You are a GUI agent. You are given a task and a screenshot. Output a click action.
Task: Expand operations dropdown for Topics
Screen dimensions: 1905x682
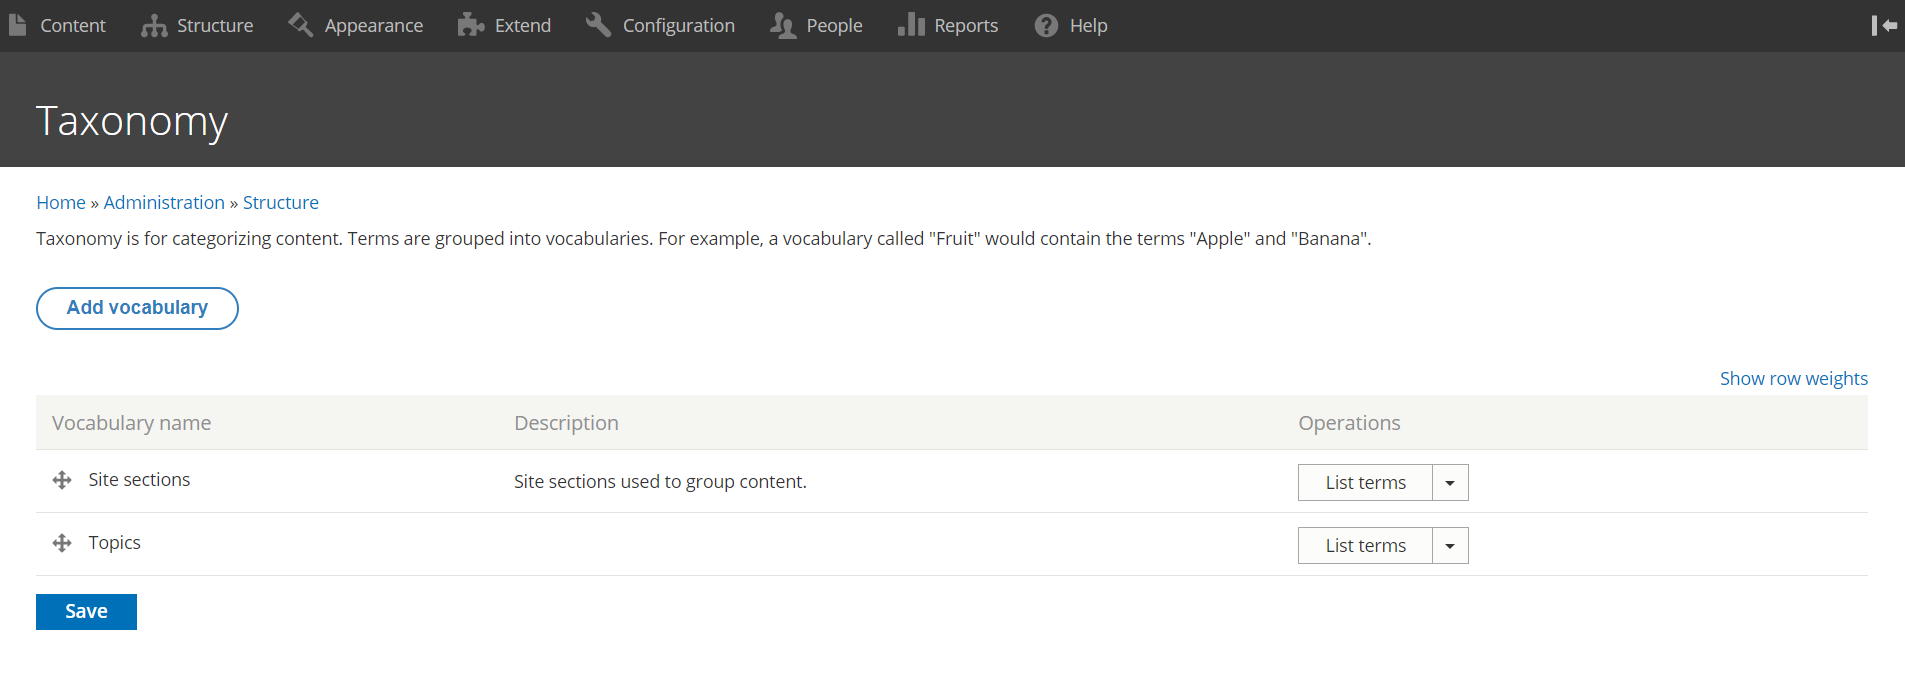(x=1450, y=546)
